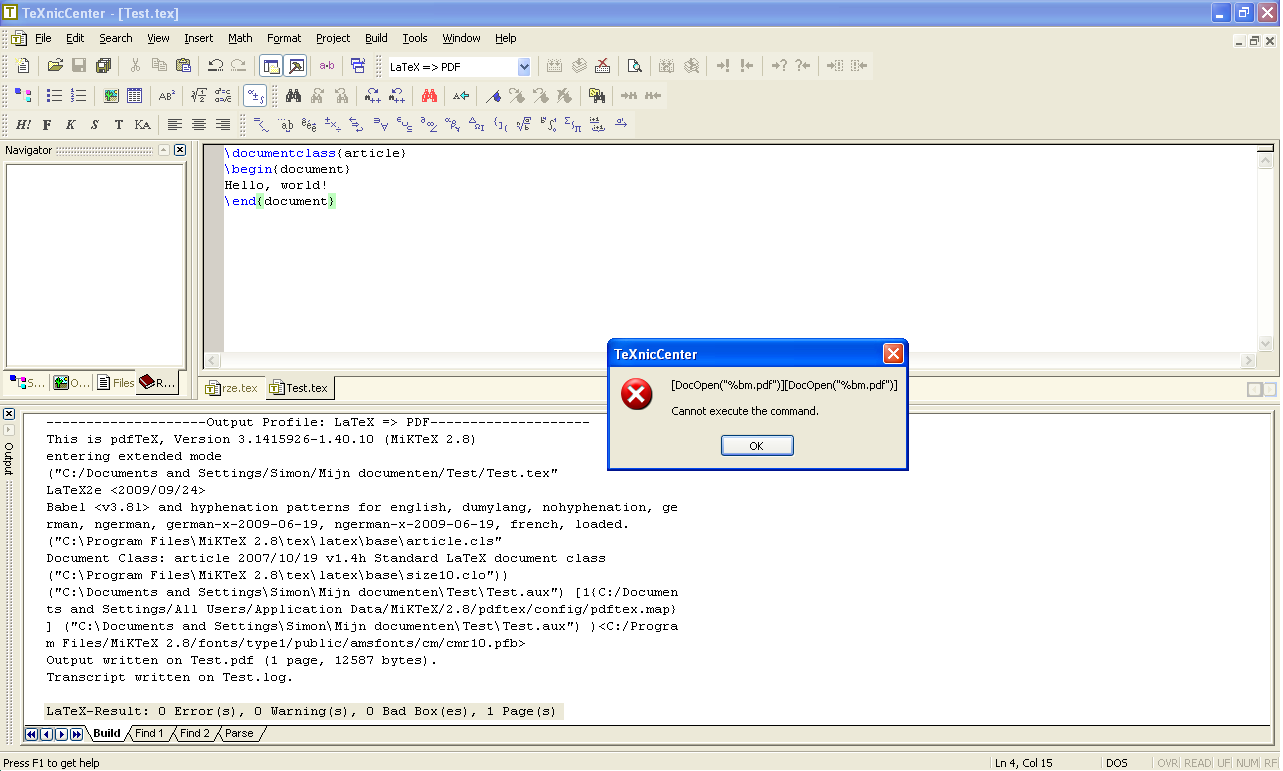1283x771 pixels.
Task: Insert a bulleted itemize list
Action: (x=55, y=96)
